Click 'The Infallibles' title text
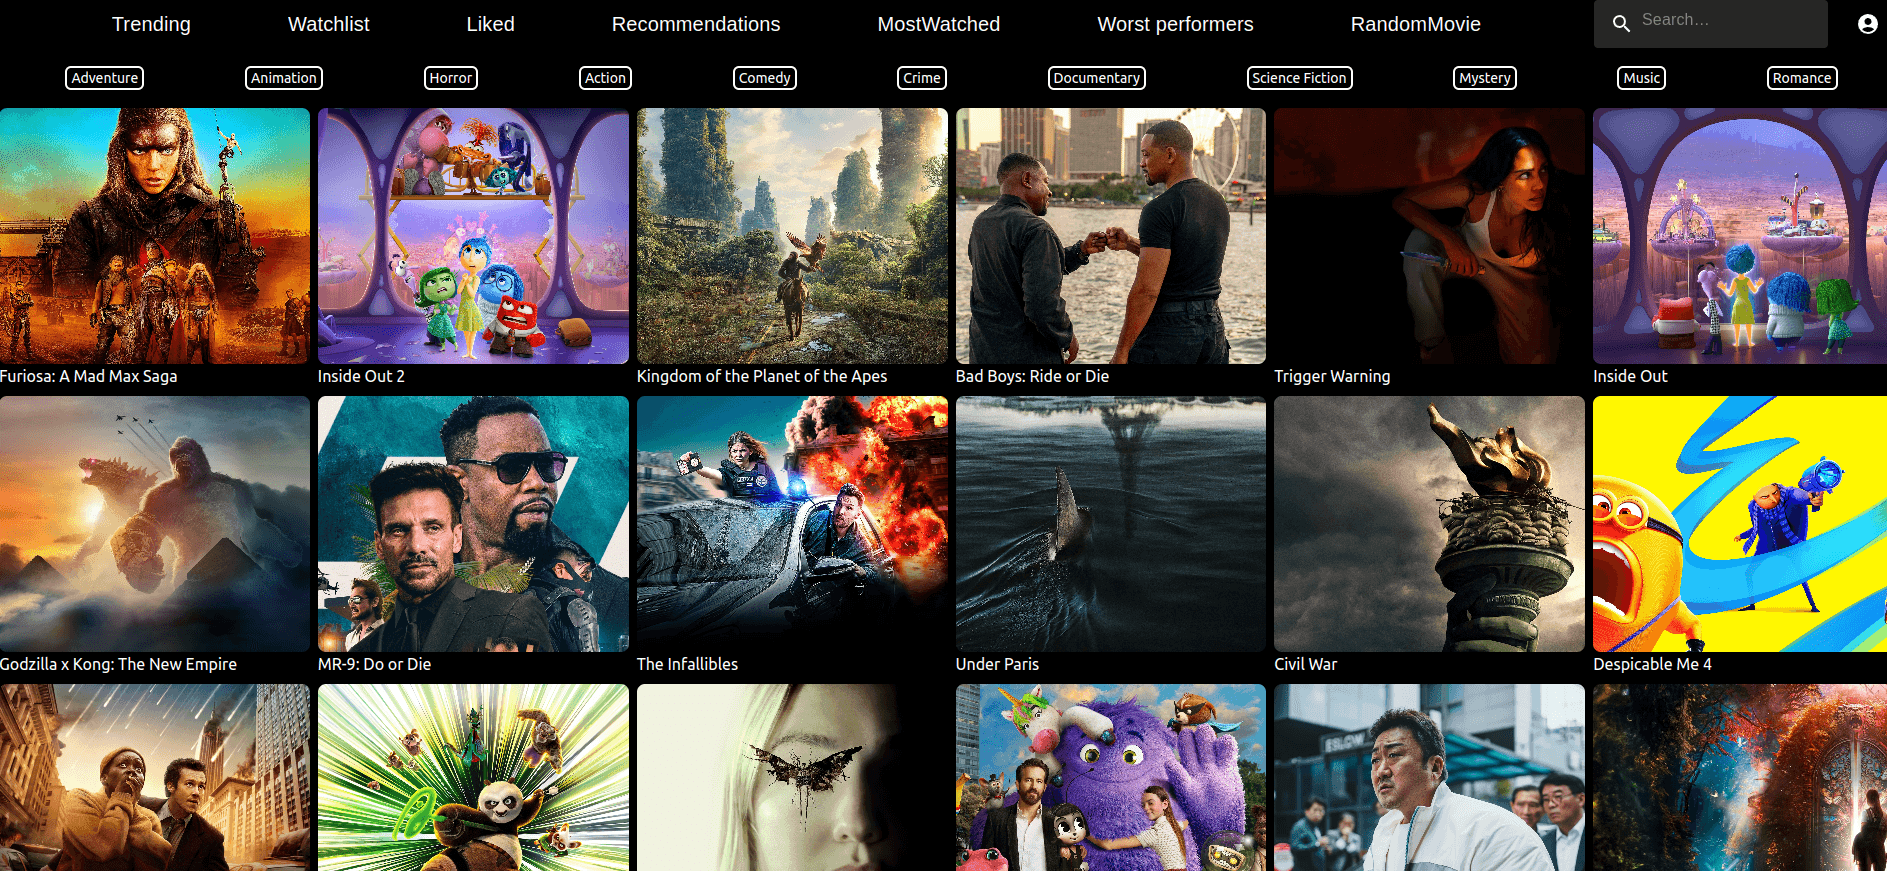 [x=687, y=664]
